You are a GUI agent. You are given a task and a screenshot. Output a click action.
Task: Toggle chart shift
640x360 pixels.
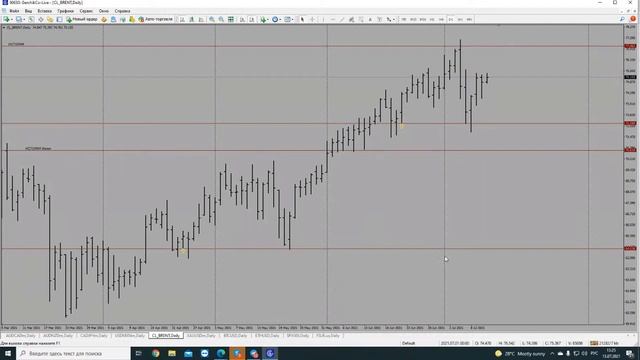coord(252,19)
